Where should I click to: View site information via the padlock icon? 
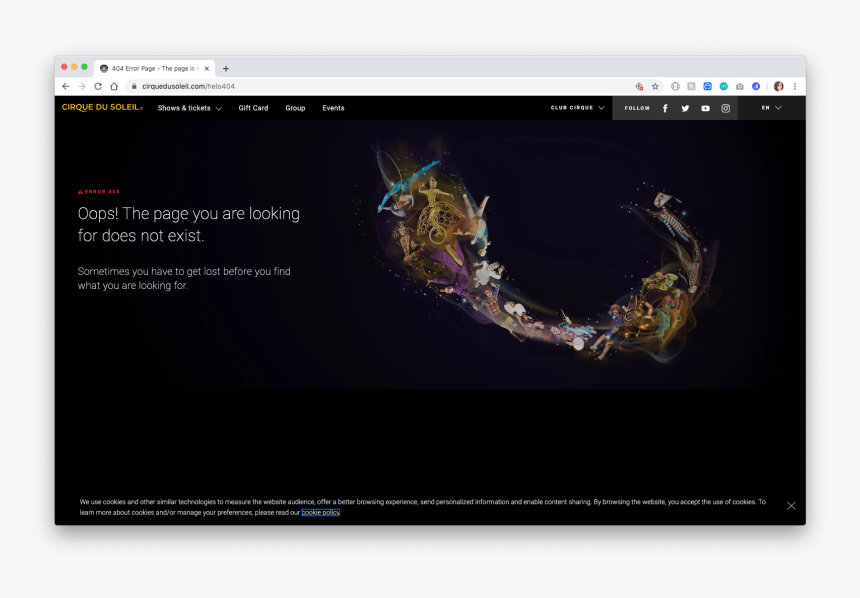pyautogui.click(x=134, y=86)
